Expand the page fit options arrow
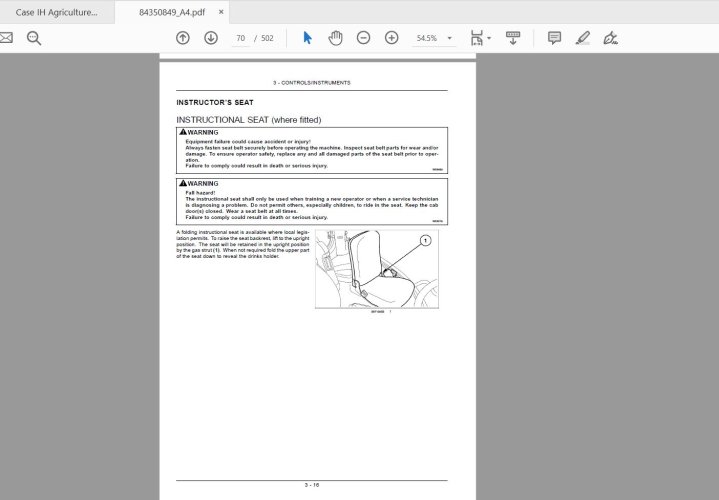719x500 pixels. click(x=489, y=38)
